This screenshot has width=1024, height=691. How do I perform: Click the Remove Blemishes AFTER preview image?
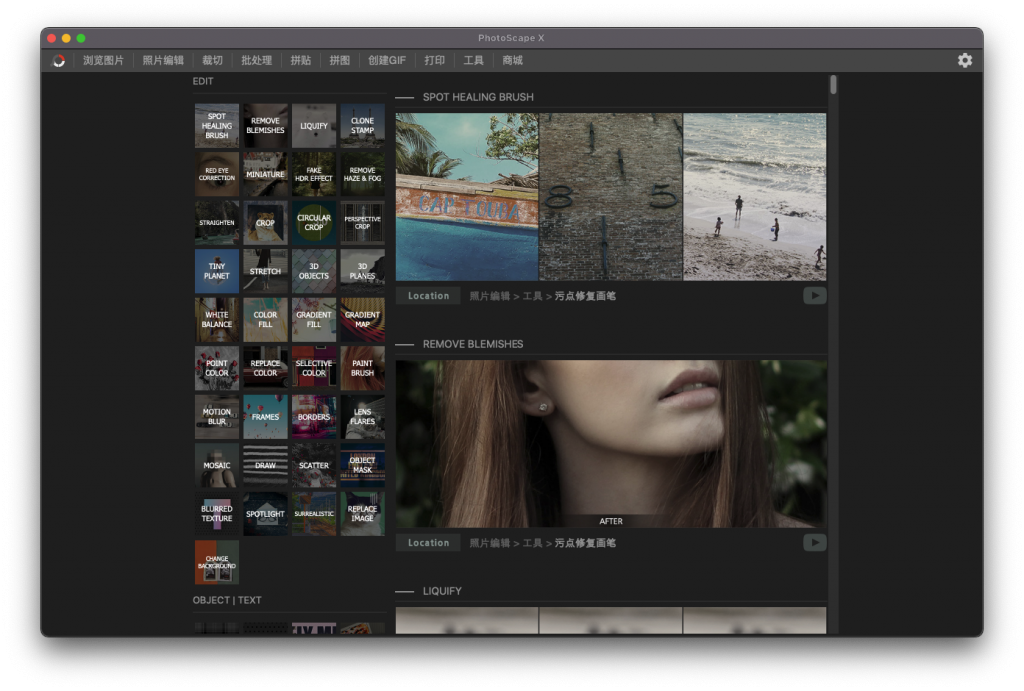(x=611, y=443)
